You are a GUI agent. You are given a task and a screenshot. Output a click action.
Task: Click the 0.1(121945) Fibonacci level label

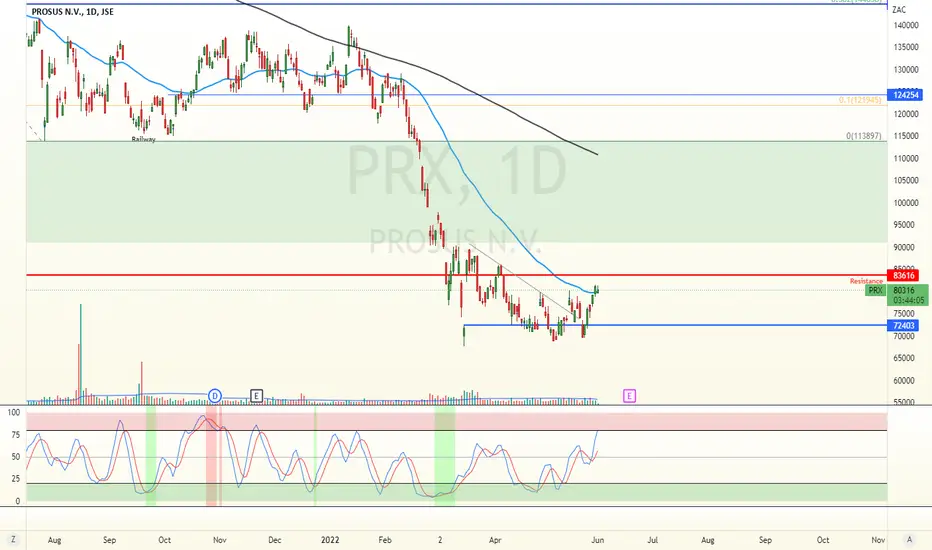pos(860,100)
